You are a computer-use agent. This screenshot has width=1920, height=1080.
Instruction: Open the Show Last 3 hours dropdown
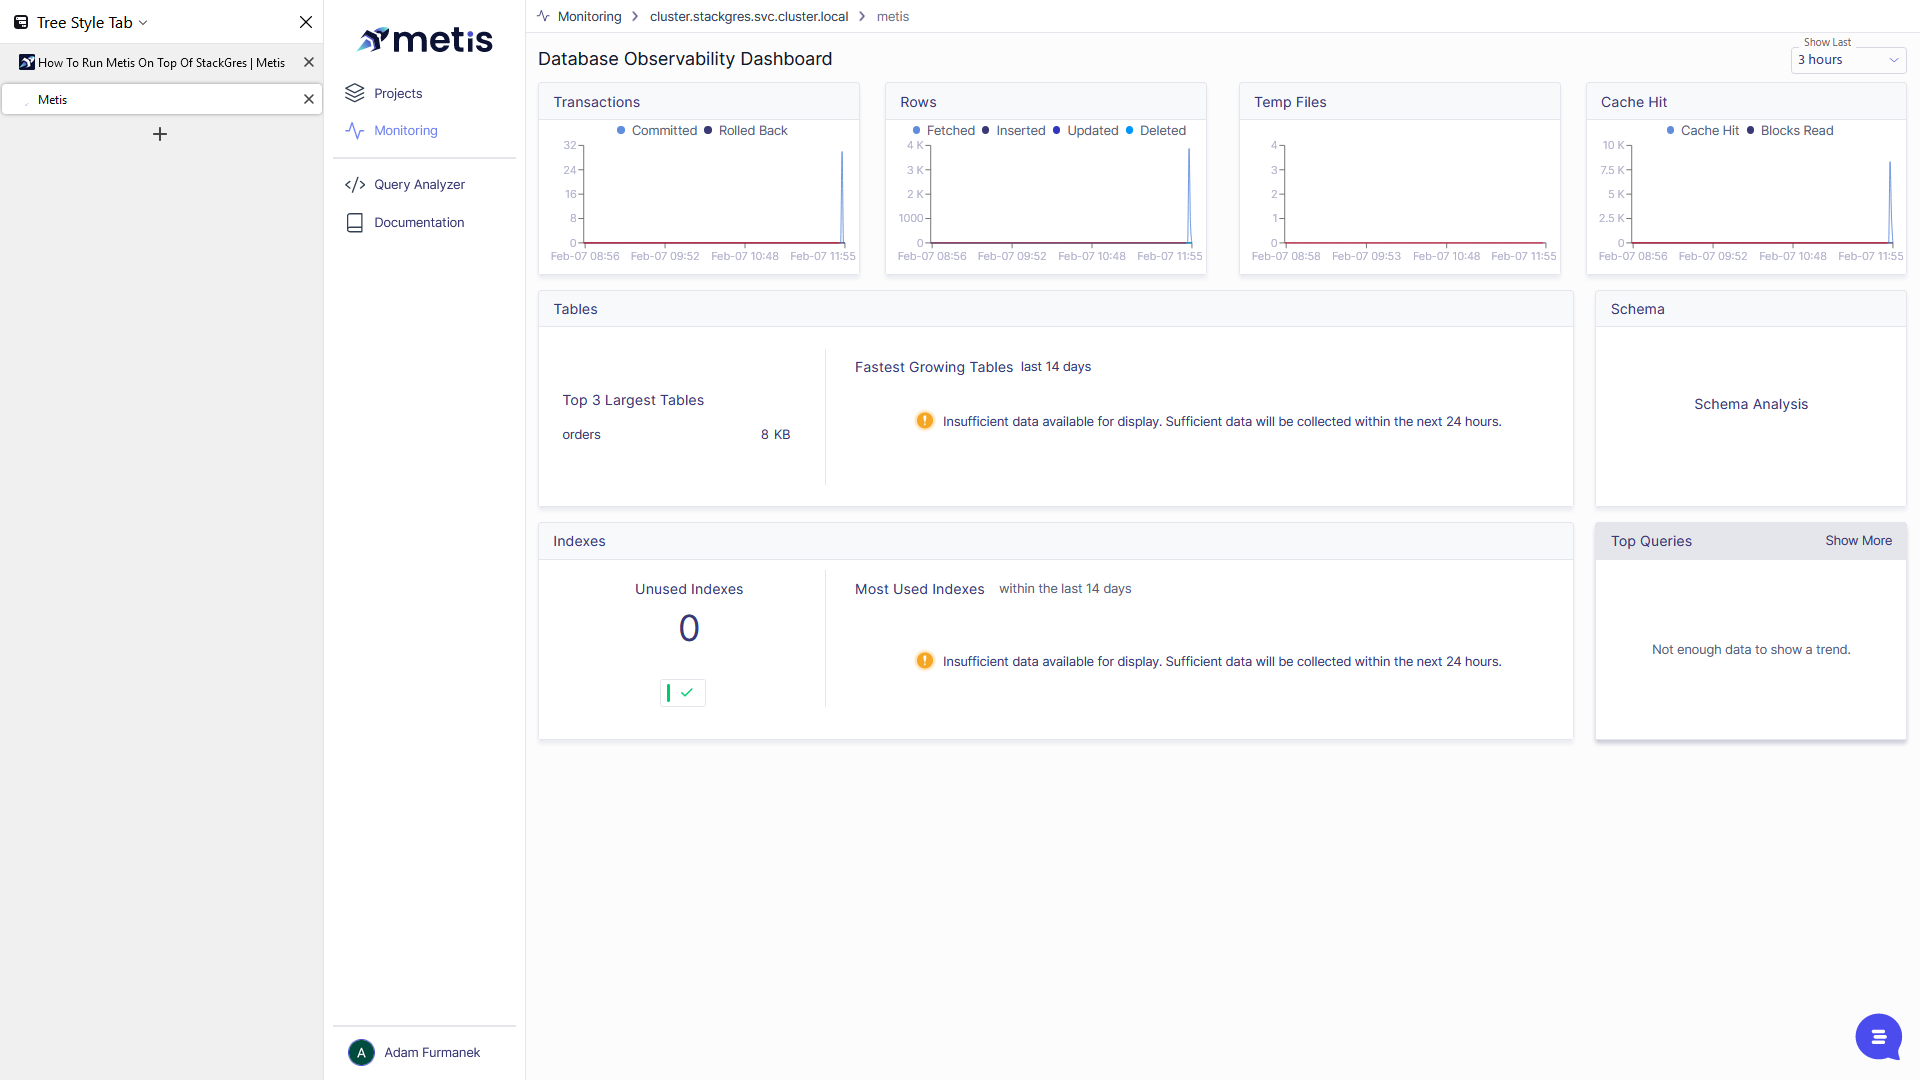[x=1848, y=60]
